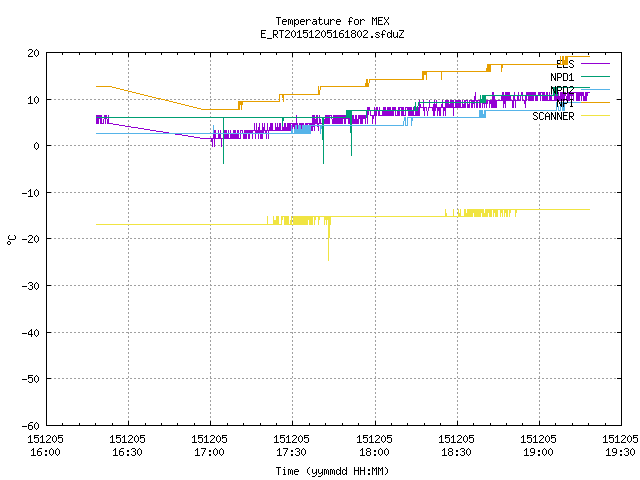Click the x-axis time label "18:30"

coord(456,452)
